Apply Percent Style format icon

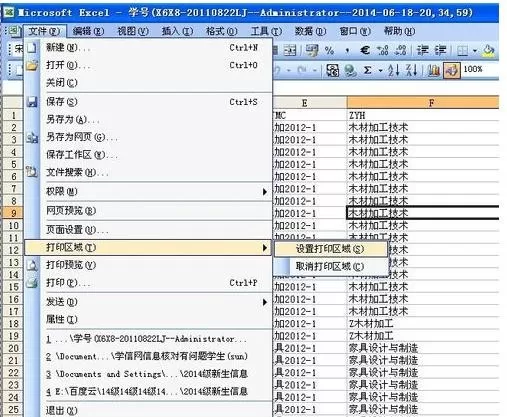pos(329,50)
